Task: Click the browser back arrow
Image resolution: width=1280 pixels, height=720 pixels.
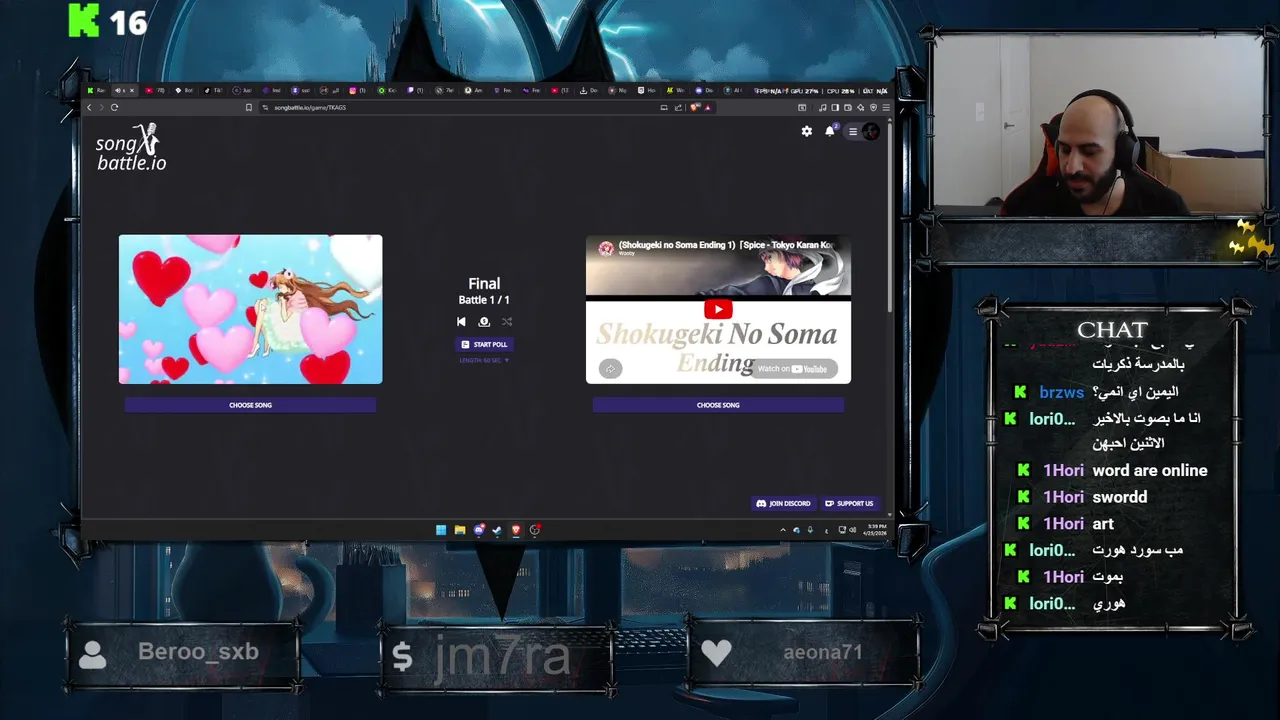Action: click(x=89, y=107)
